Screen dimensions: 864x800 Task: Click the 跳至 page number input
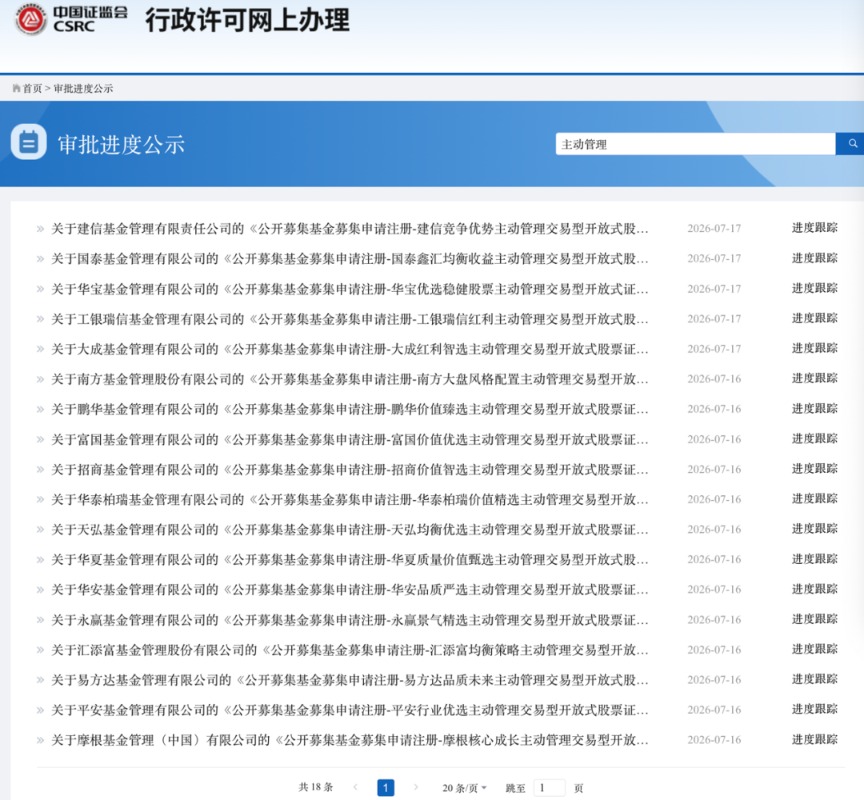pyautogui.click(x=549, y=788)
